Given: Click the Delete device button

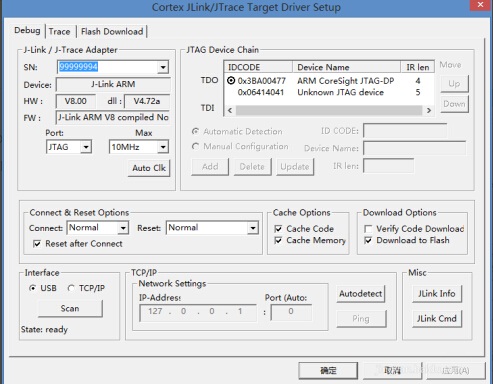Looking at the screenshot, I should click(x=252, y=167).
